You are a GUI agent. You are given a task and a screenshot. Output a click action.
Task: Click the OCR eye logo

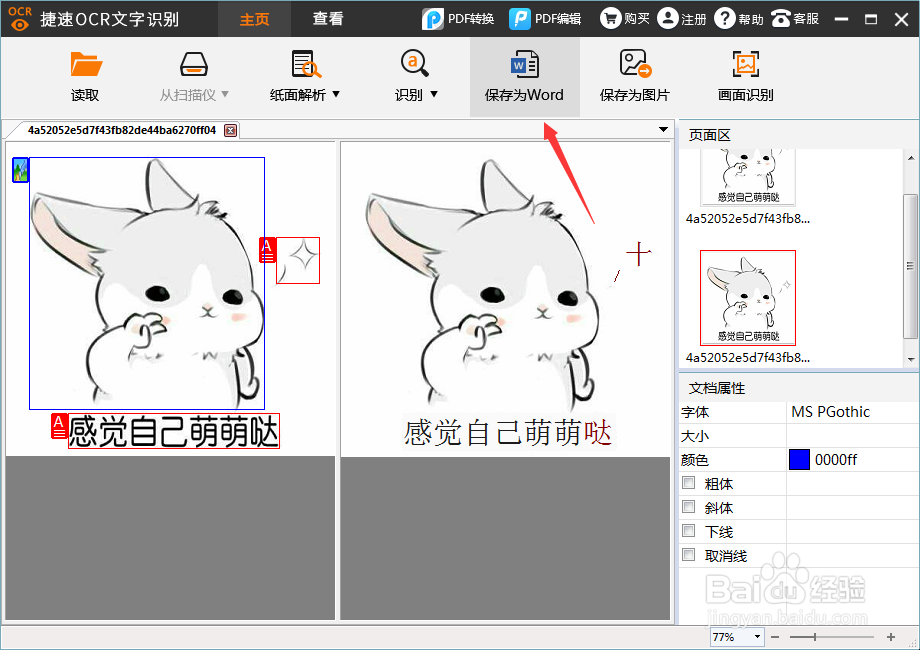tap(20, 19)
